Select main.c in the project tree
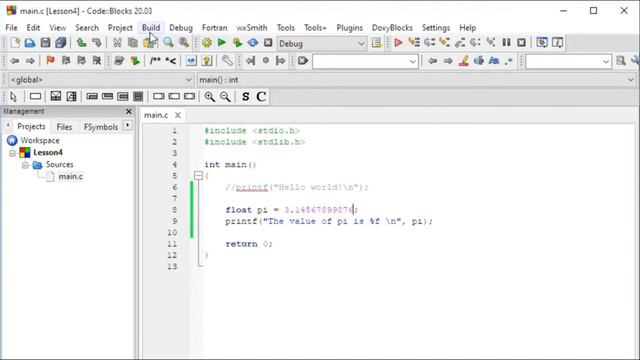 [x=71, y=176]
